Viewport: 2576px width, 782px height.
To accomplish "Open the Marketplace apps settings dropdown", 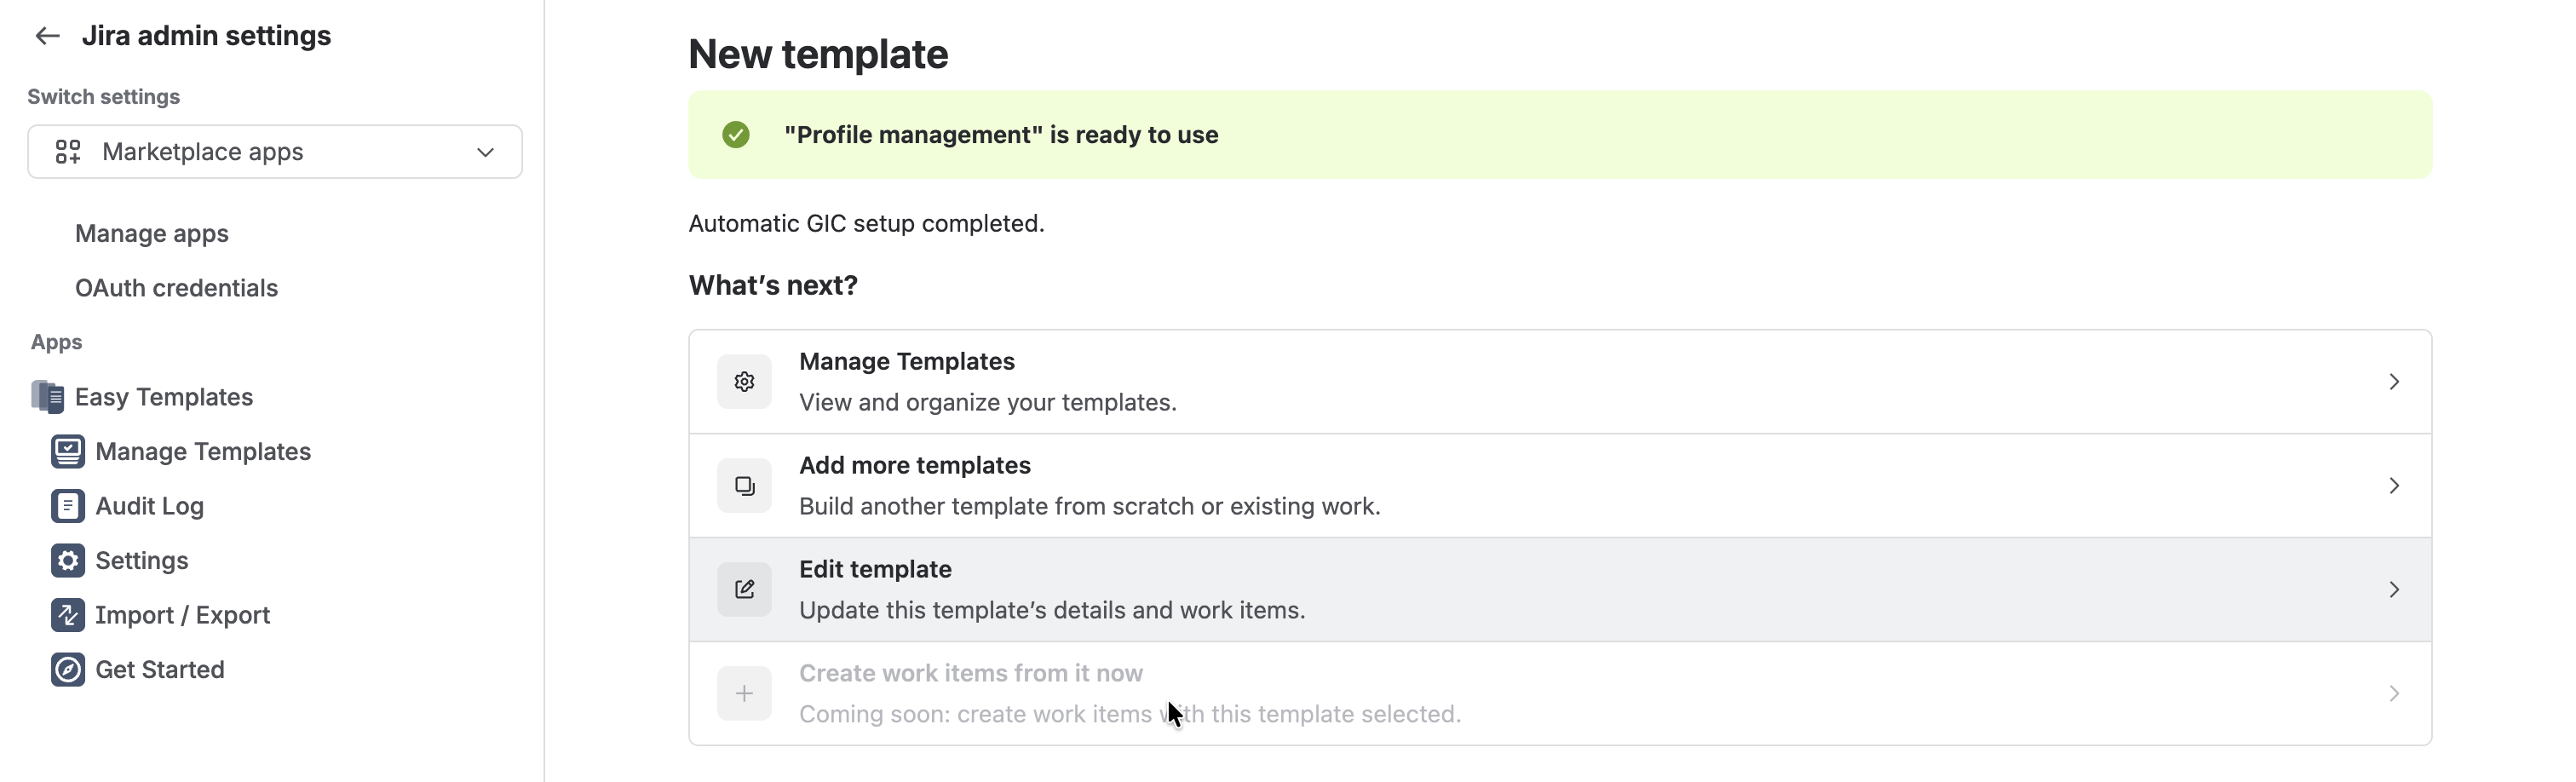I will click(x=275, y=152).
